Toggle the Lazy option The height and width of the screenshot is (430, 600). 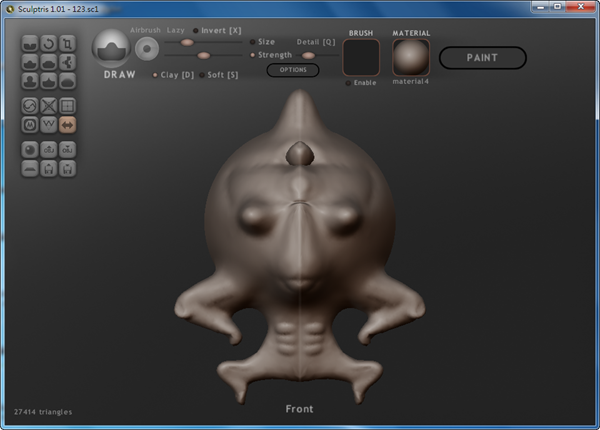tap(176, 30)
